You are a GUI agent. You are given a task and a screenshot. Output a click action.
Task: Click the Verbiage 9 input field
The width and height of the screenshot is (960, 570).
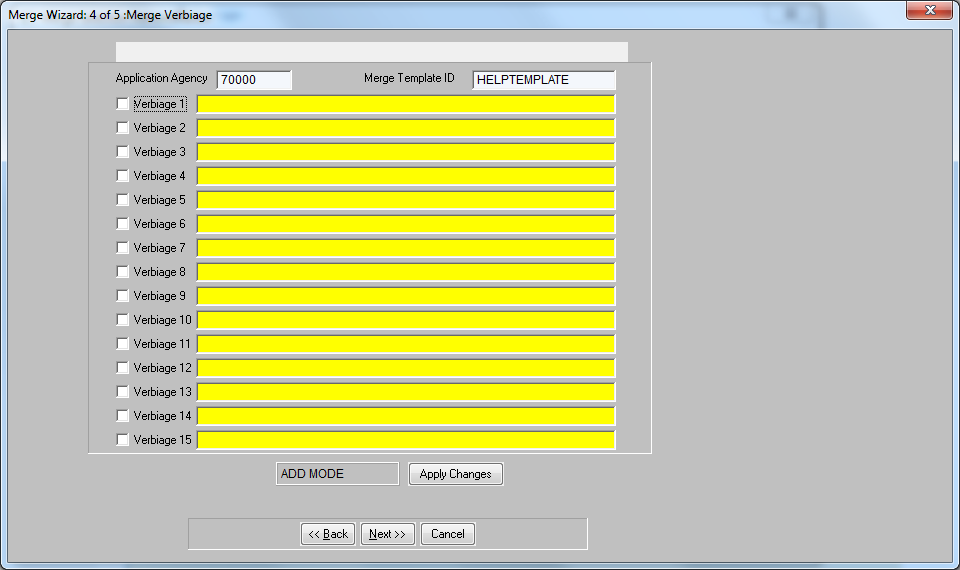[406, 296]
